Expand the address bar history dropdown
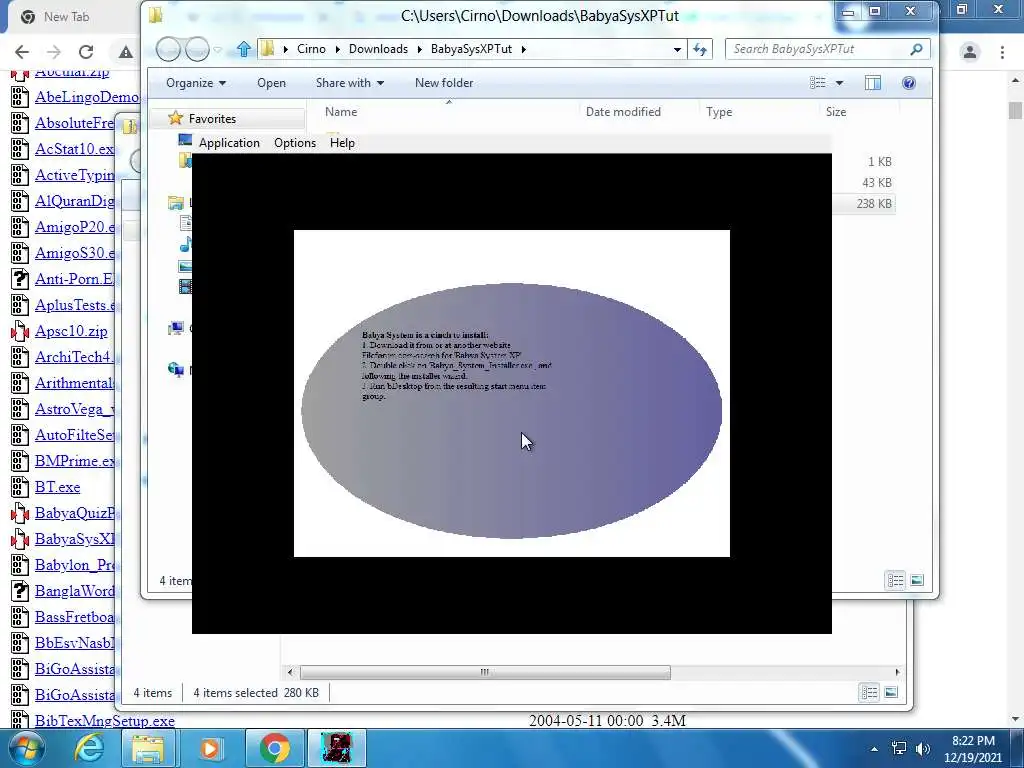1024x768 pixels. (x=677, y=49)
